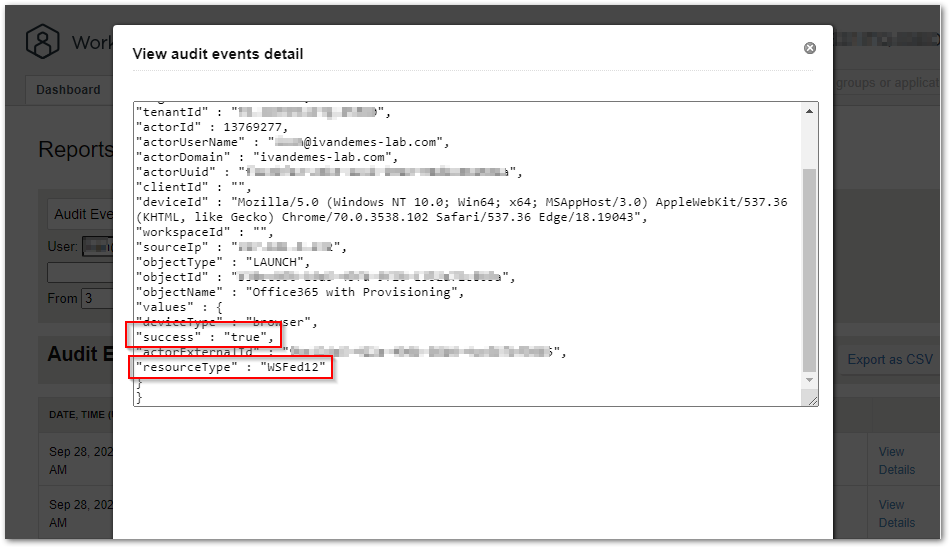Switch to the Dashboard tab
Screen dimensions: 950x548
tap(68, 90)
